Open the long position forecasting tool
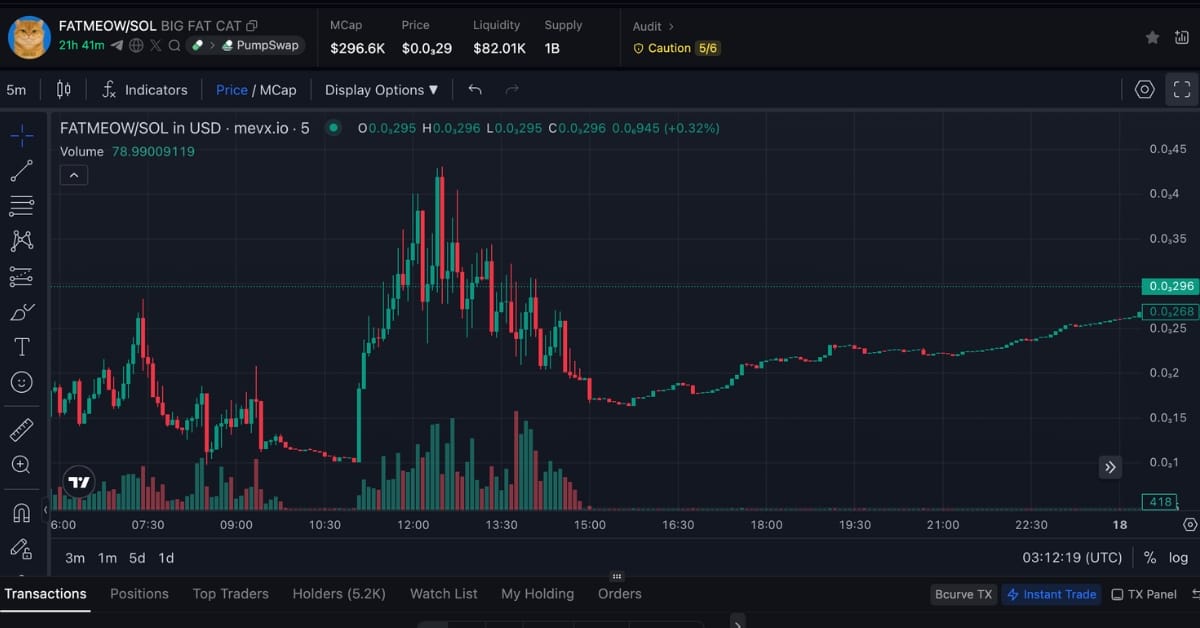The width and height of the screenshot is (1200, 628). [x=21, y=276]
